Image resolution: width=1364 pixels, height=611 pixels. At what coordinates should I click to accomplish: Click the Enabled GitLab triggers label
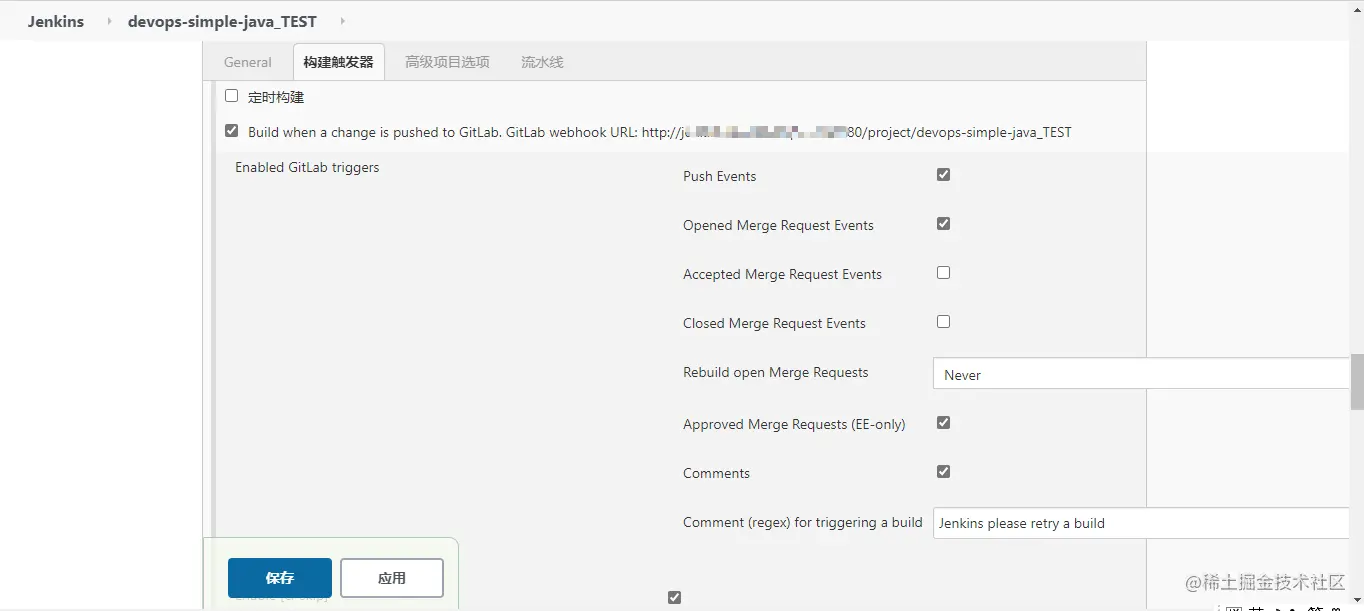coord(307,167)
